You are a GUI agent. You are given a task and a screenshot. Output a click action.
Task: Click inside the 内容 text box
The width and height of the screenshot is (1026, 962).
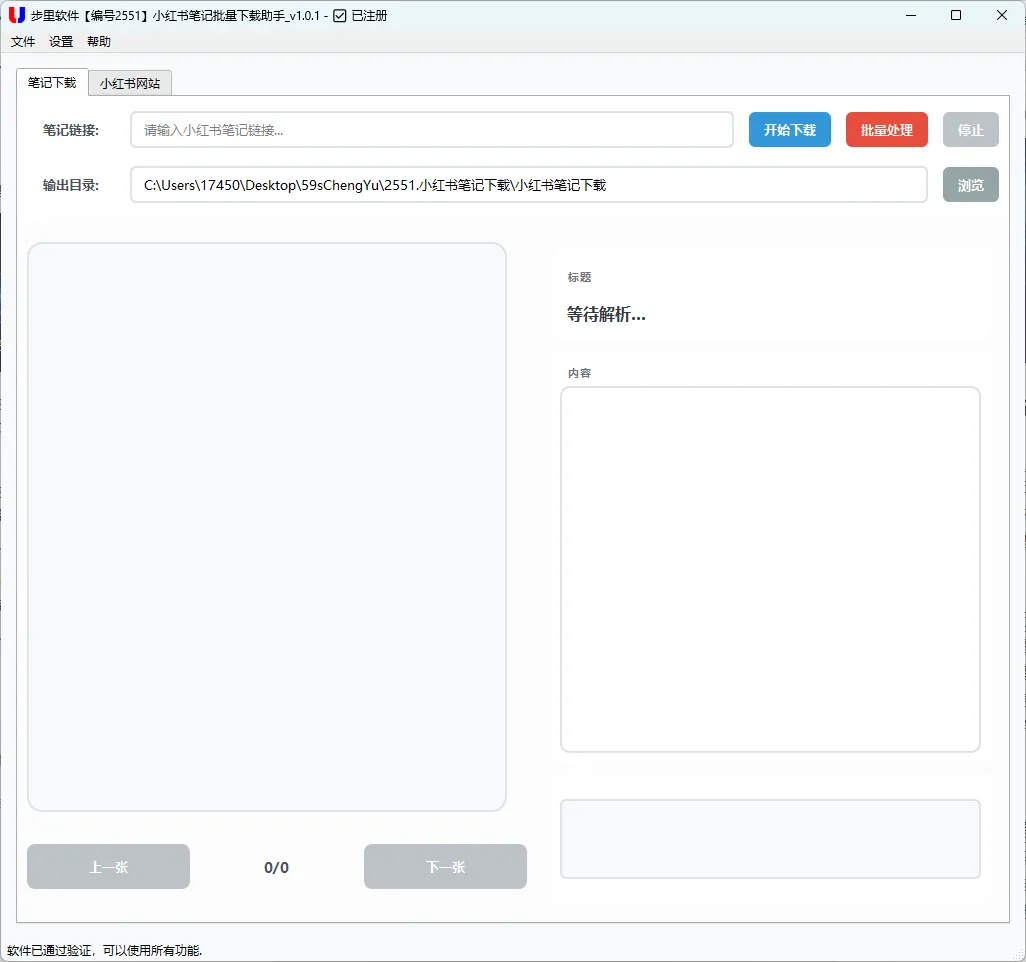coord(770,569)
